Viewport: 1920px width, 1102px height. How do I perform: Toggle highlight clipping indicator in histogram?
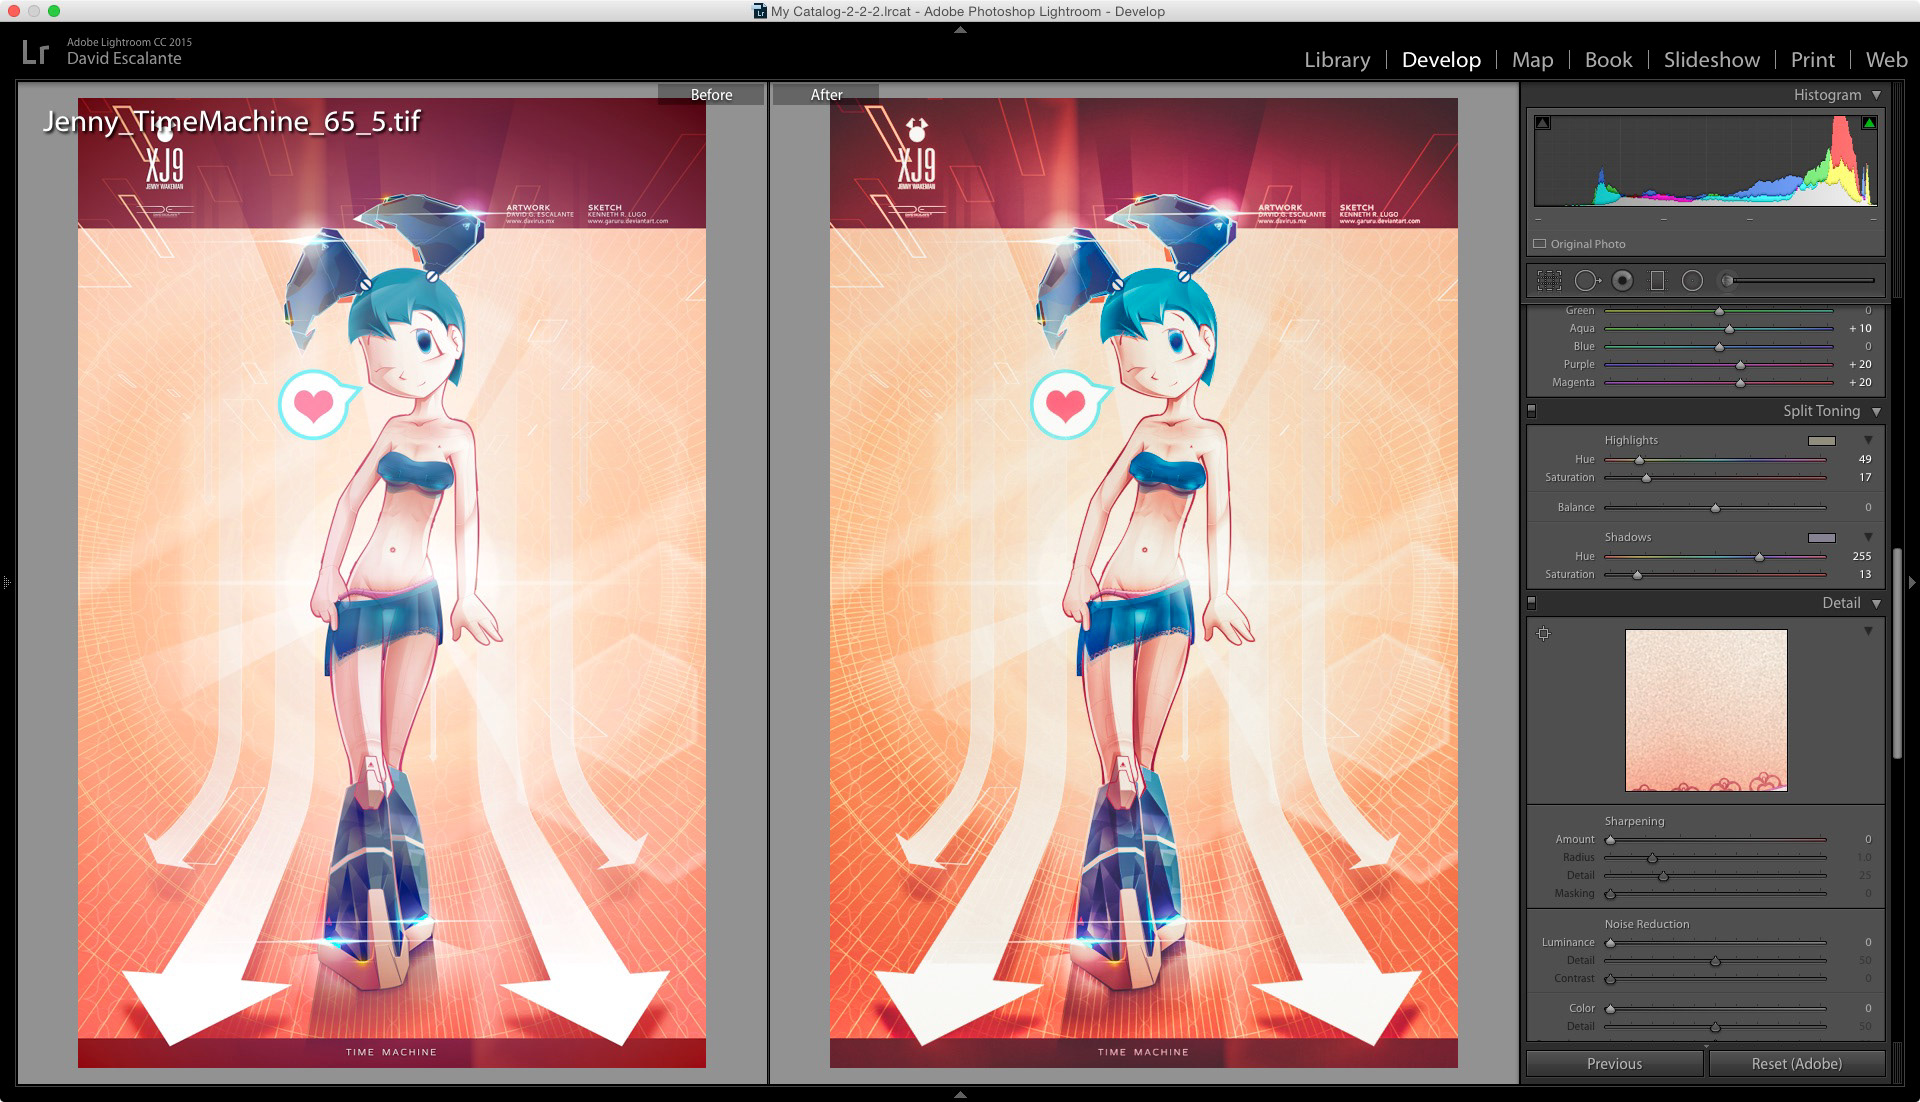pos(1868,123)
